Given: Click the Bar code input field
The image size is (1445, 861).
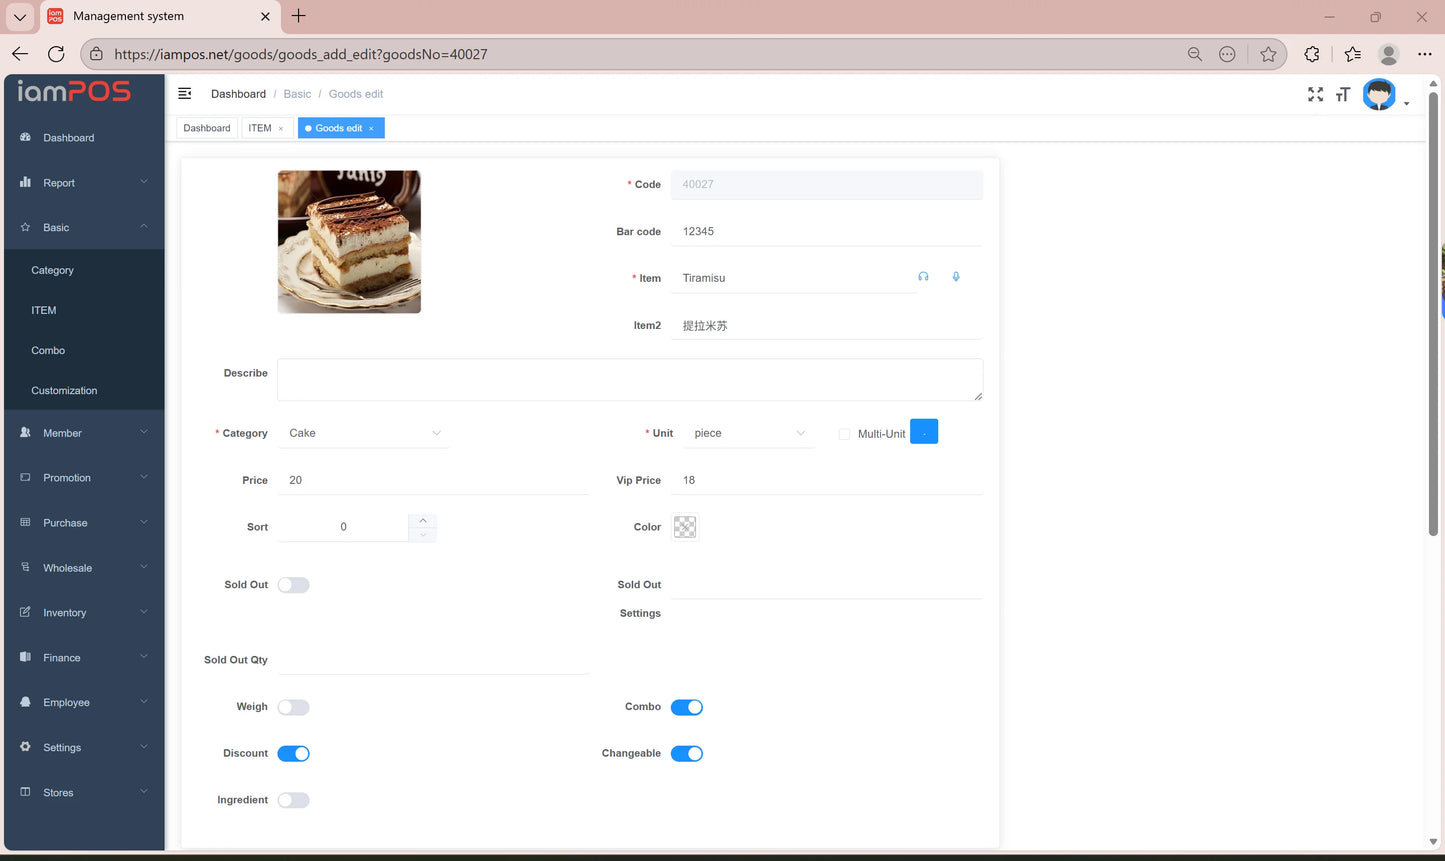Looking at the screenshot, I should click(x=827, y=231).
